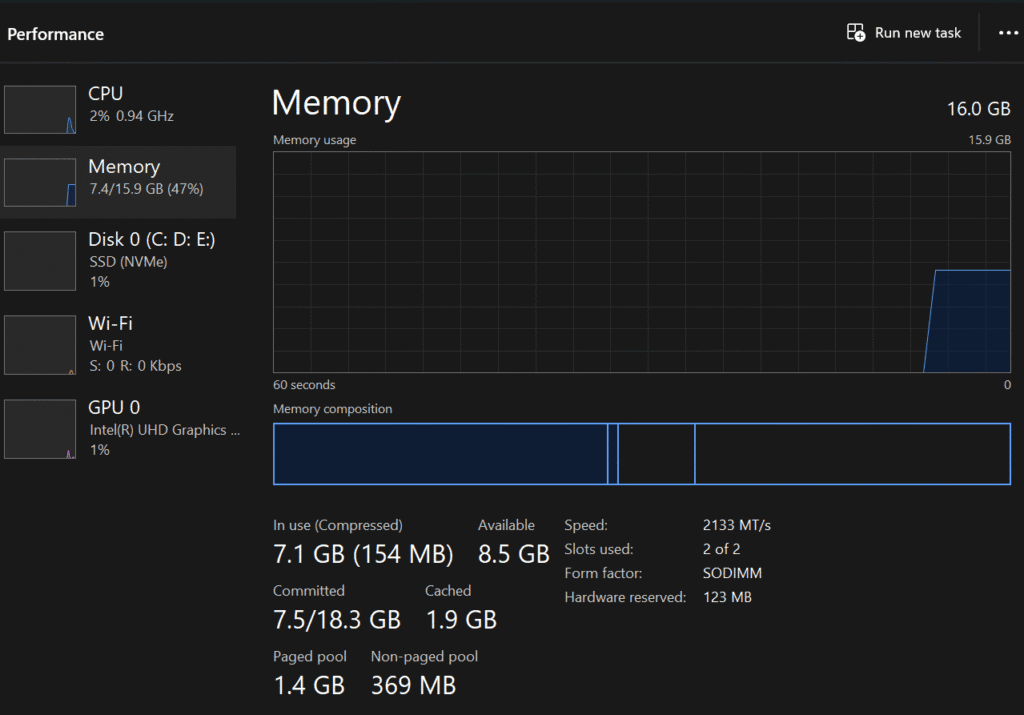Click the Hardware reserved 123 MB value

coord(727,597)
